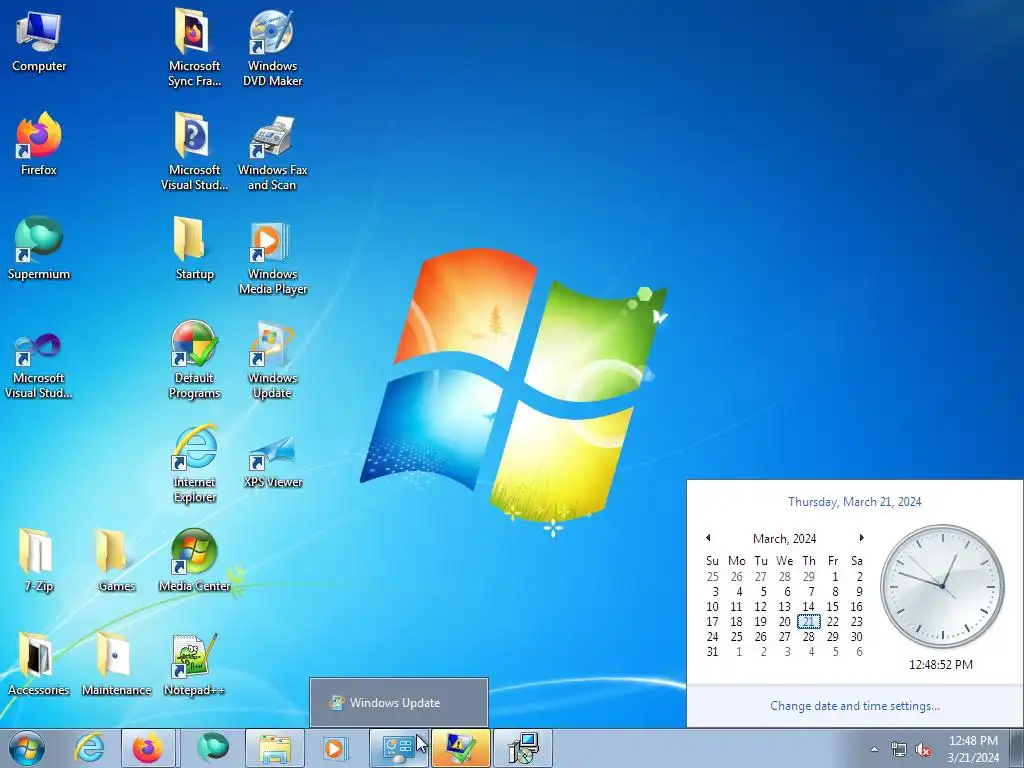
Task: Select March 22 in the calendar
Action: [x=833, y=622]
